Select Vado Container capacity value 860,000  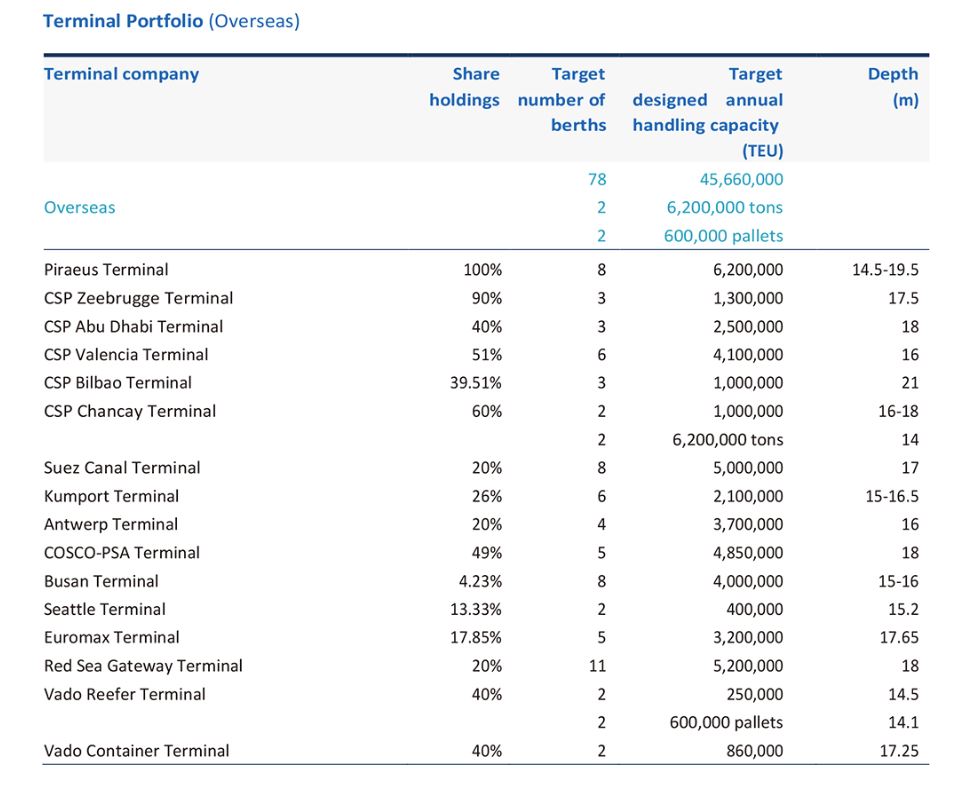tap(755, 751)
